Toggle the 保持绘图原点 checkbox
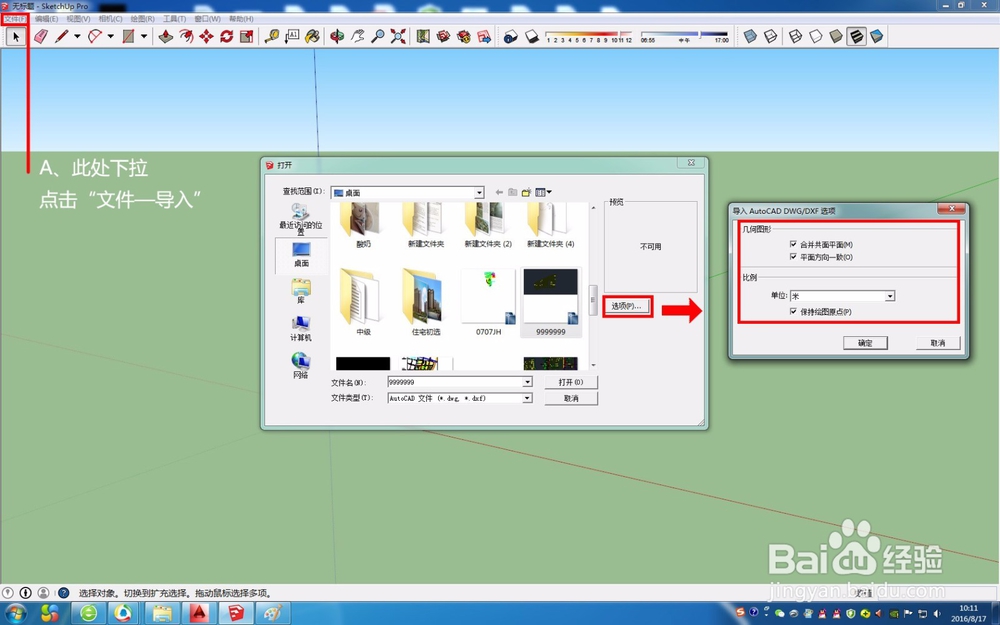The width and height of the screenshot is (1000, 625). [793, 312]
